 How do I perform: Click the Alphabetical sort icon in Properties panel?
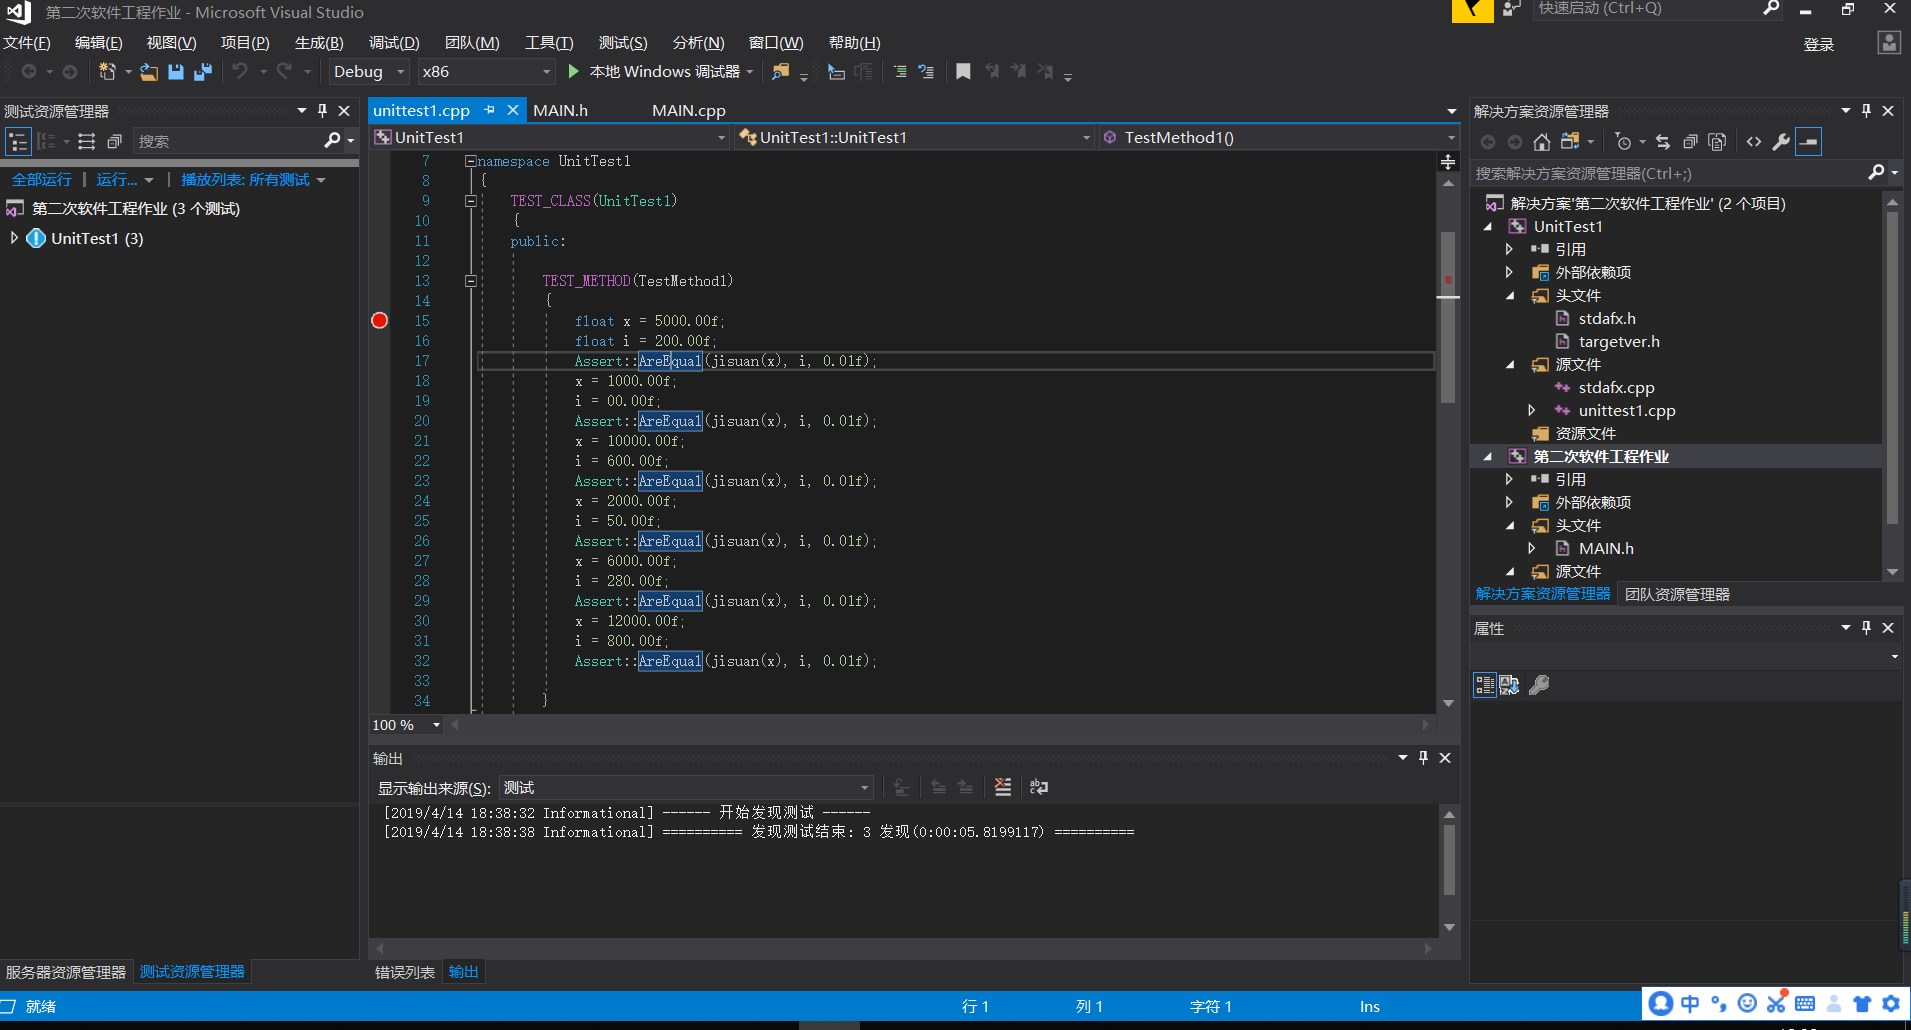coord(1510,685)
